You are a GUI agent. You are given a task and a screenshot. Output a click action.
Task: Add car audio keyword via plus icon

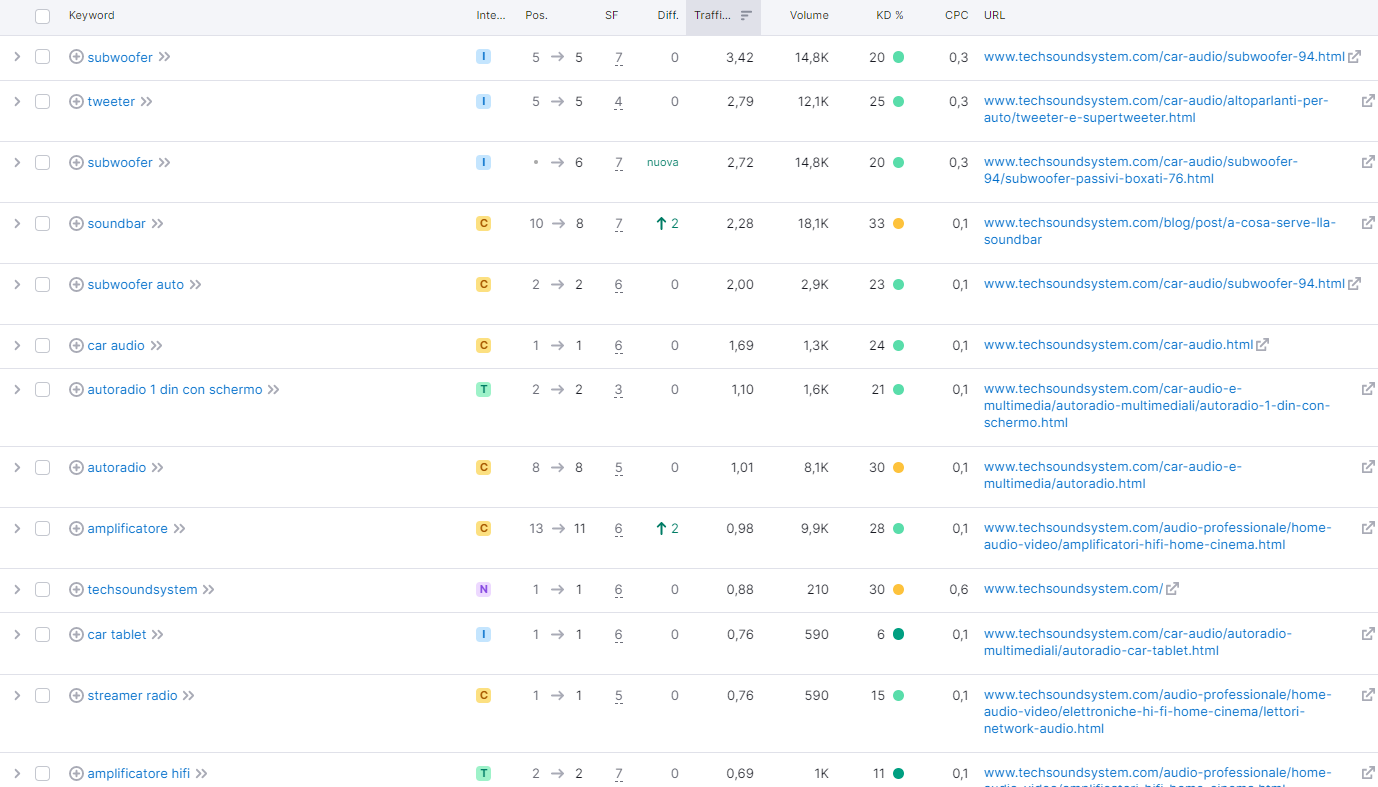pyautogui.click(x=76, y=345)
